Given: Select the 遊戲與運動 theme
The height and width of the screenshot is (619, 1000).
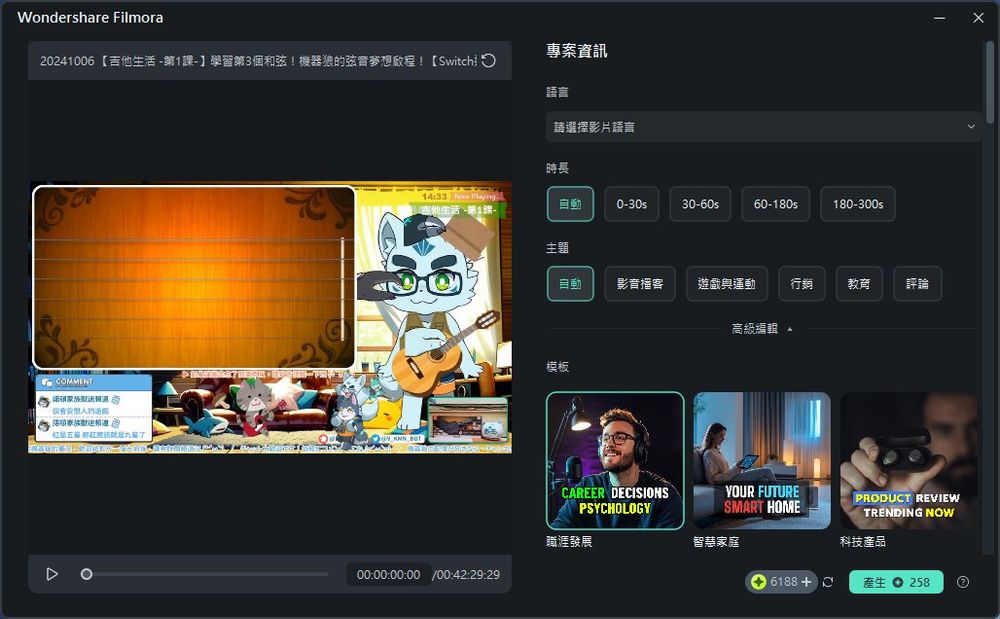Looking at the screenshot, I should pyautogui.click(x=727, y=284).
